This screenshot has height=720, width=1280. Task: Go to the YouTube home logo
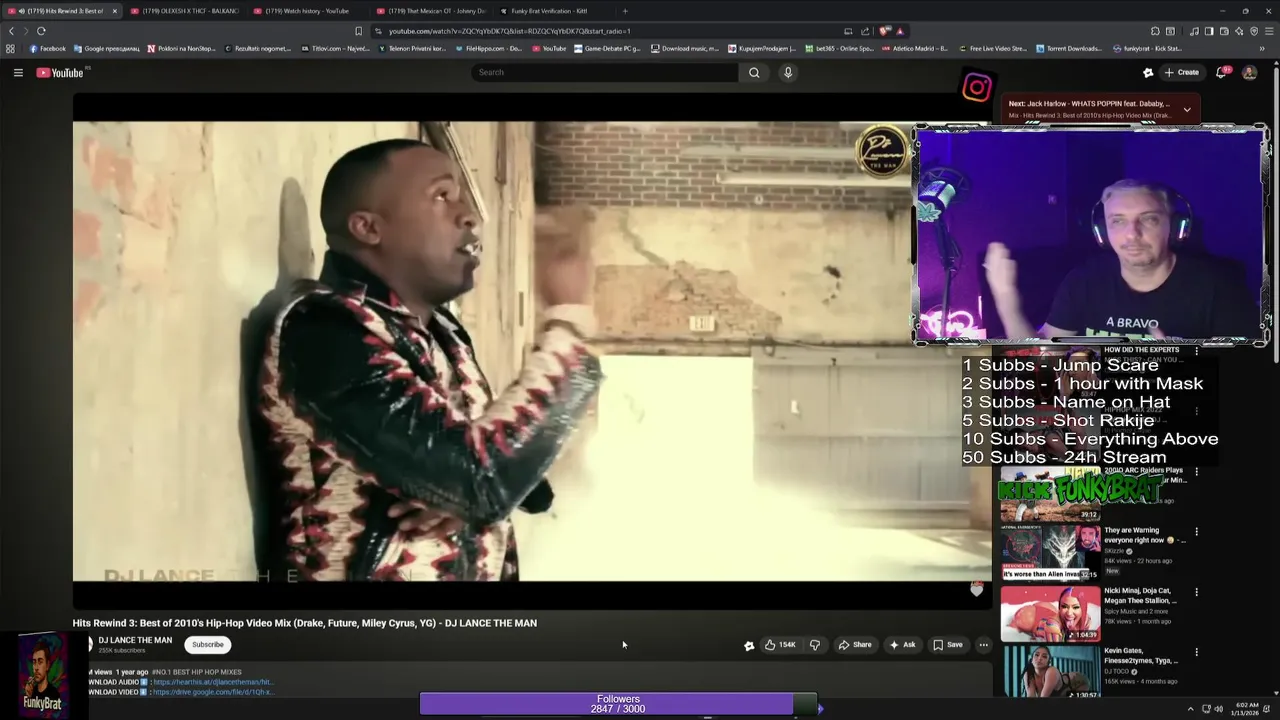pos(60,72)
